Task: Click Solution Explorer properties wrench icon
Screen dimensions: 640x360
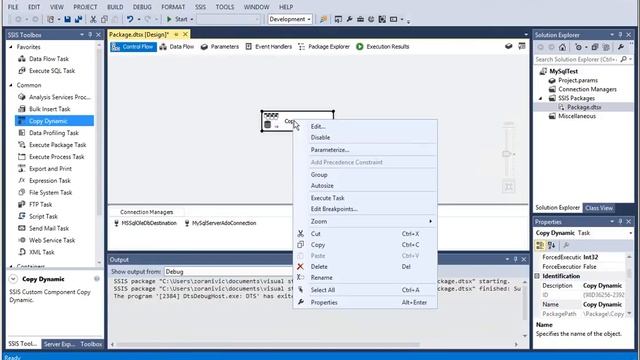Action: [621, 47]
